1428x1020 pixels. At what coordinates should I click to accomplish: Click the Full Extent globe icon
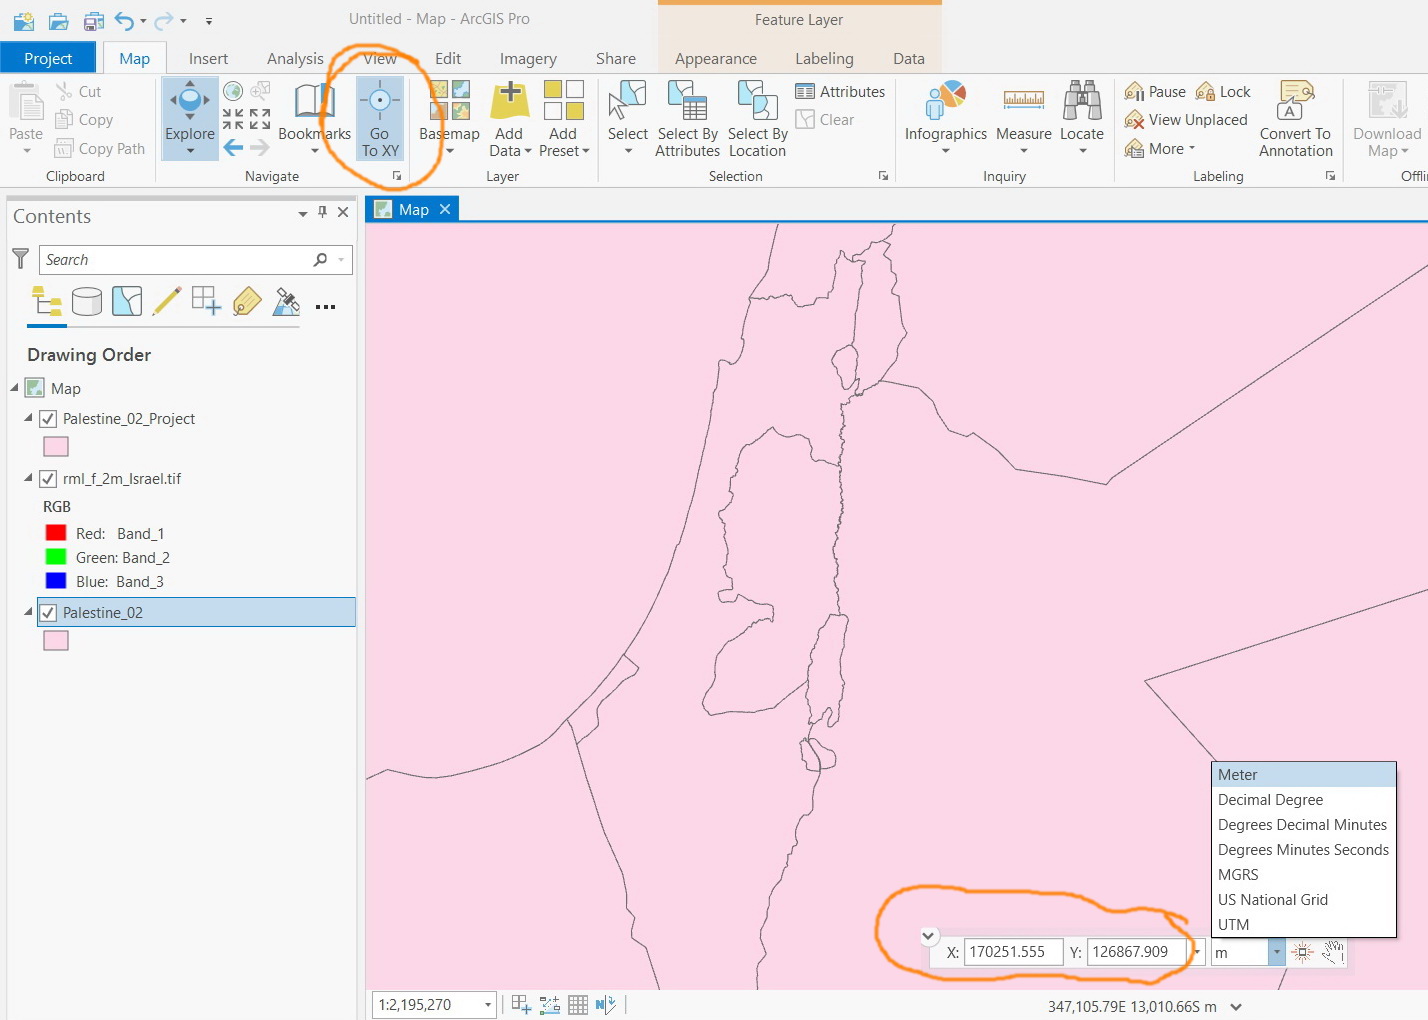pos(233,91)
